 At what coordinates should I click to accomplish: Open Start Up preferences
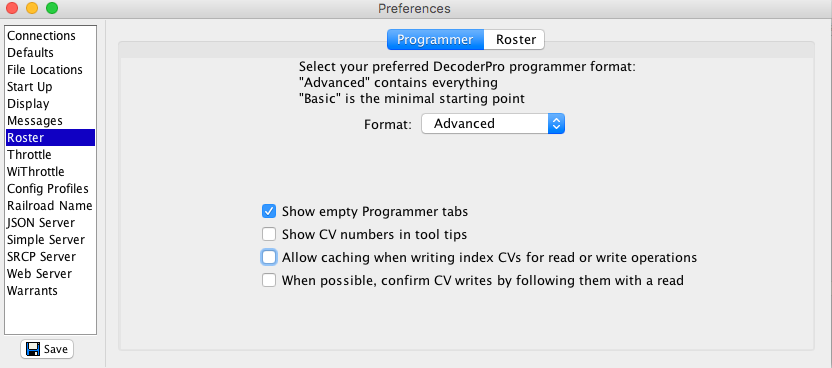(50, 86)
